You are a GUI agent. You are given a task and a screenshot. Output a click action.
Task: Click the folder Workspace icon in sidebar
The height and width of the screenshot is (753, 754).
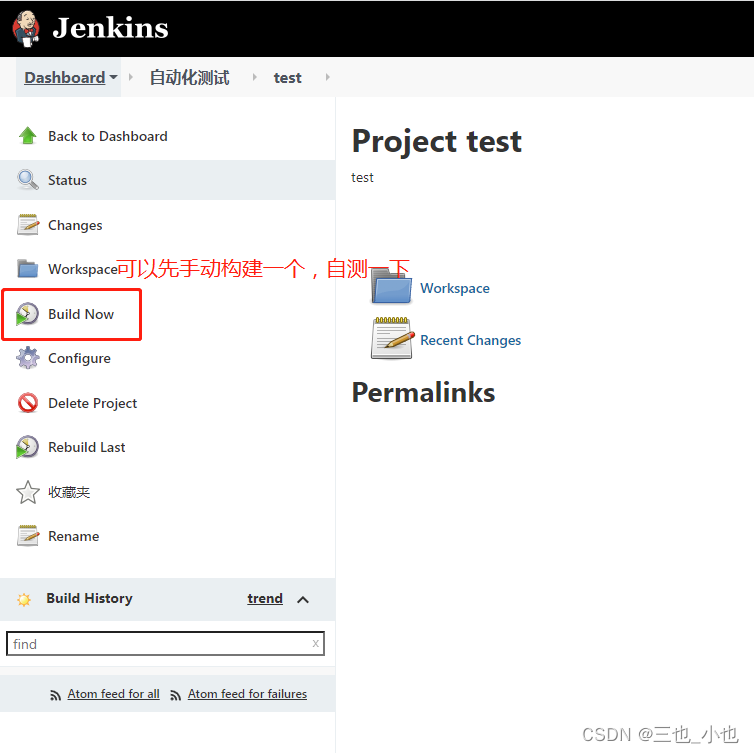click(28, 268)
